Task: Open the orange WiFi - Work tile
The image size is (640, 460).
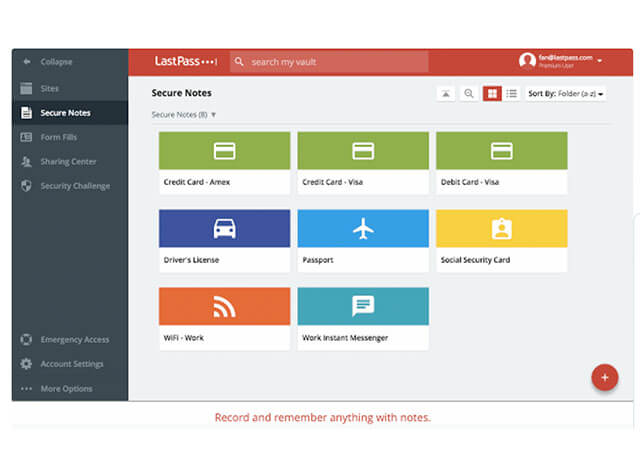Action: tap(224, 318)
